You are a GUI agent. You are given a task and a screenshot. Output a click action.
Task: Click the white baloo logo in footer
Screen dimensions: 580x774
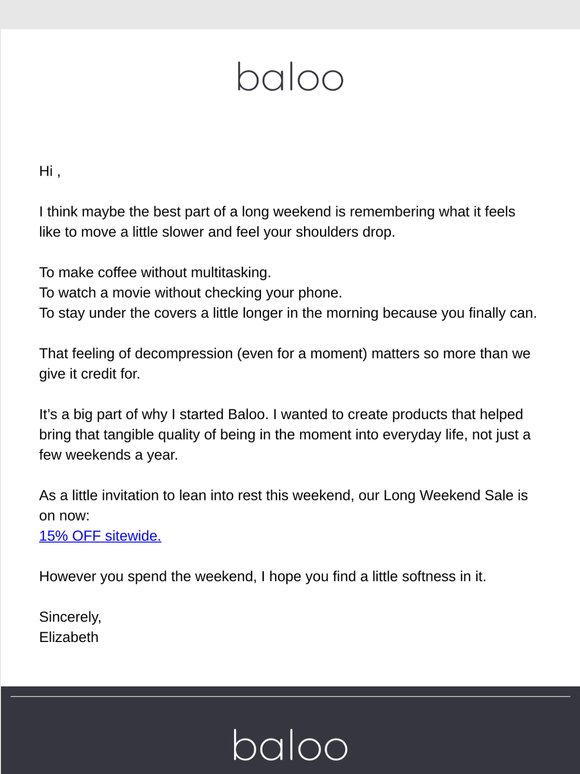coord(290,745)
